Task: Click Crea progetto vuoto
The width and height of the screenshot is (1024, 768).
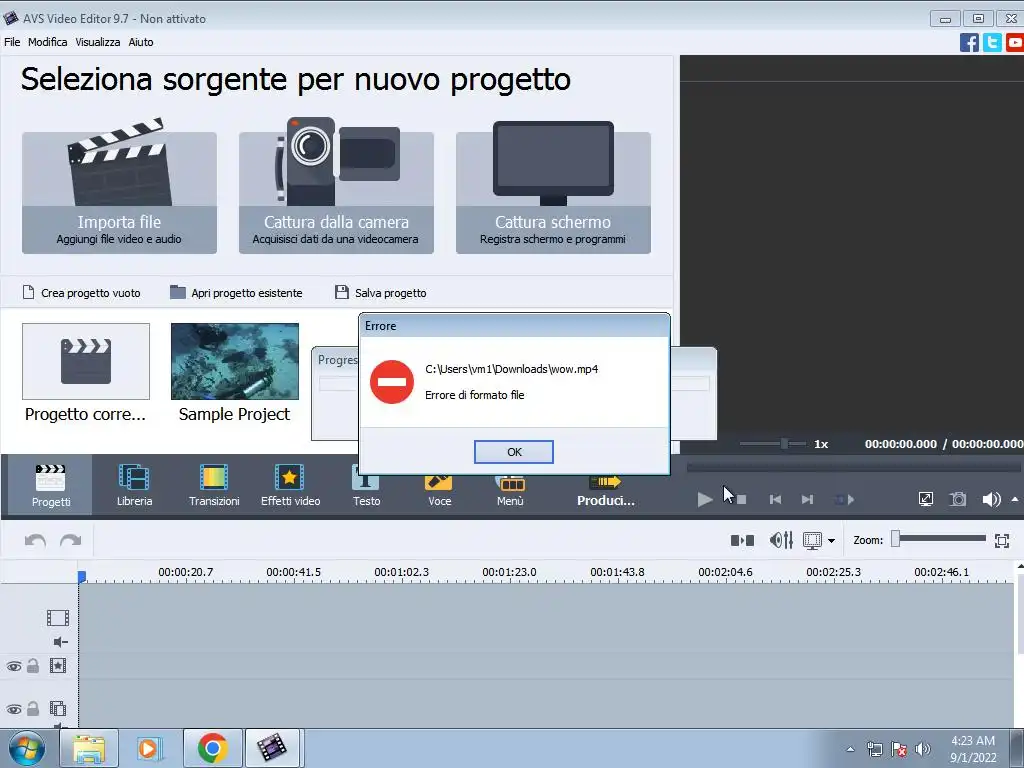Action: pos(82,293)
